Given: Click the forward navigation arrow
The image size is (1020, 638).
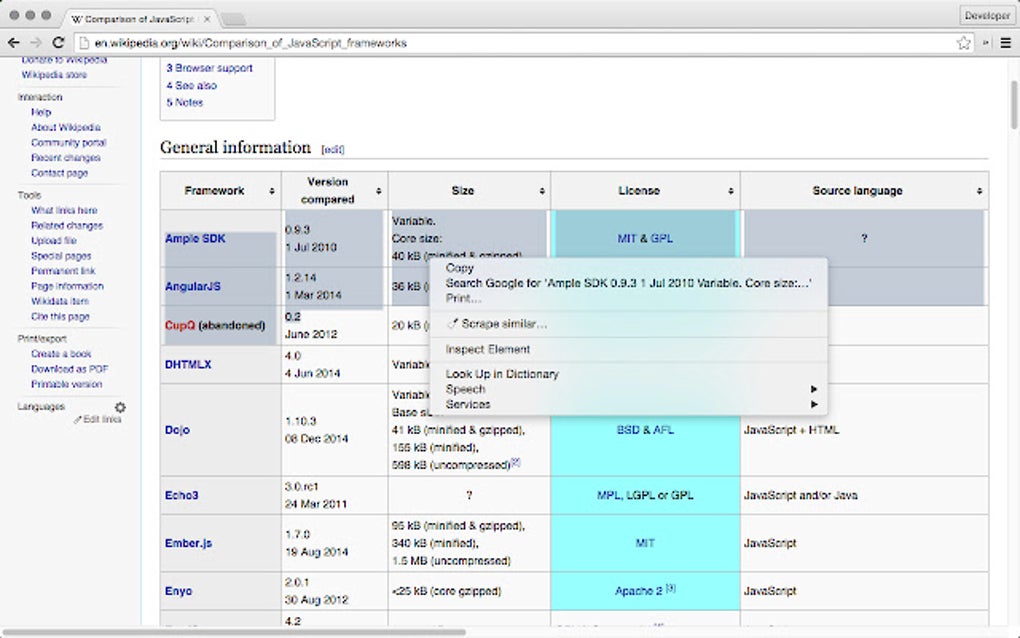Looking at the screenshot, I should click(37, 43).
